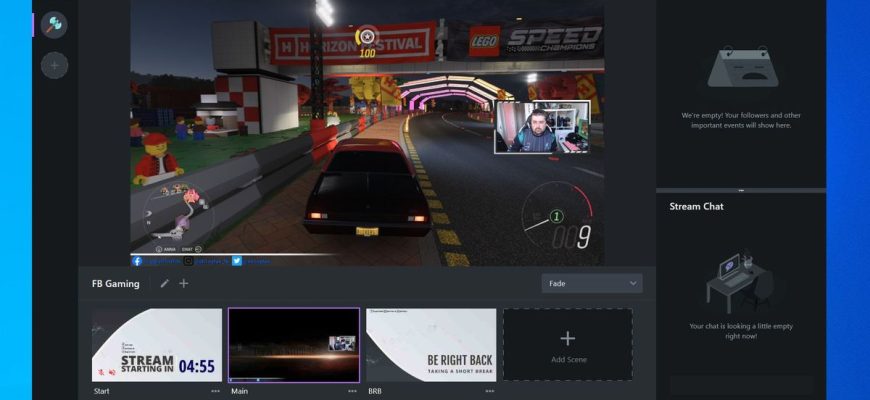Click the "We're empty!" events message
This screenshot has width=870, height=400.
(x=741, y=120)
